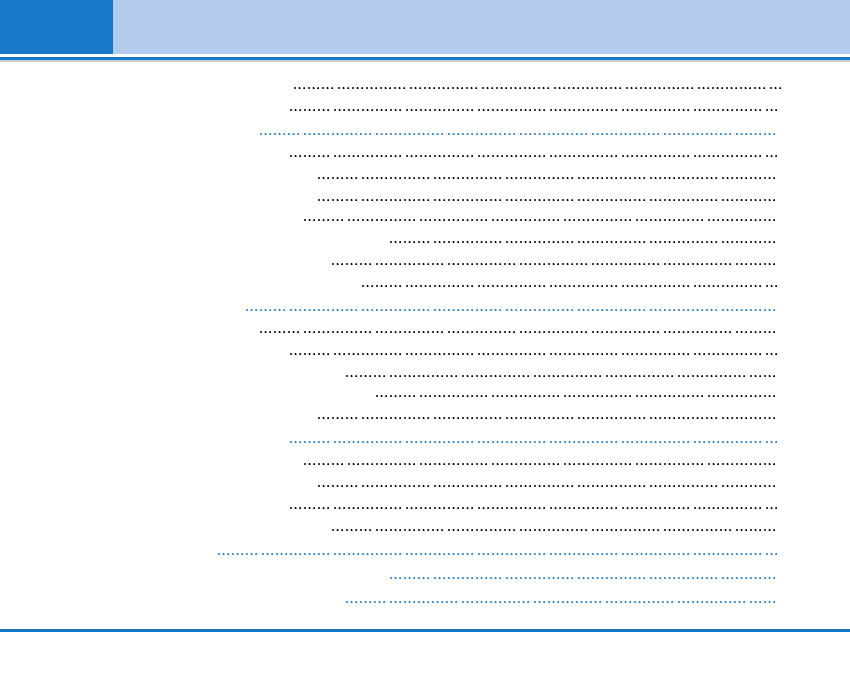This screenshot has height=680, width=850.
Task: Click the light blue header banner
Action: click(480, 27)
